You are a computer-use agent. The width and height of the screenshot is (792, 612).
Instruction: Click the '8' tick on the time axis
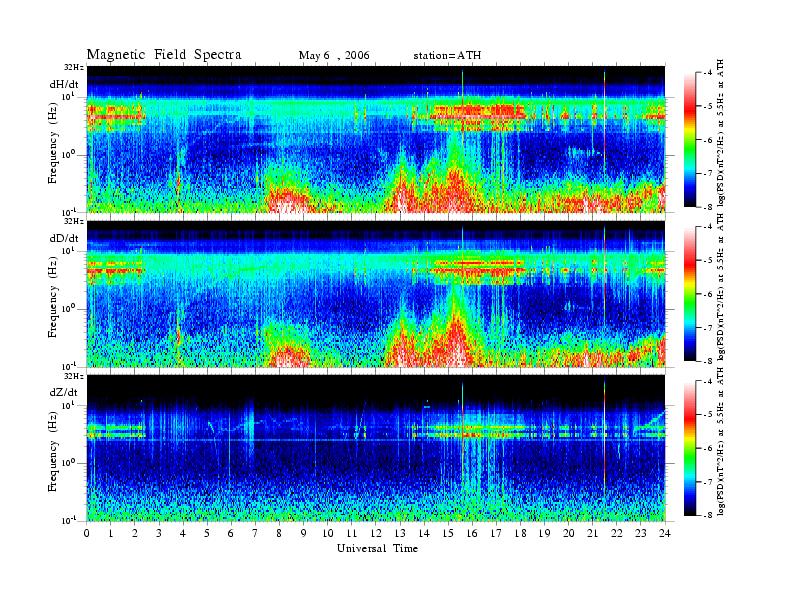[x=279, y=533]
